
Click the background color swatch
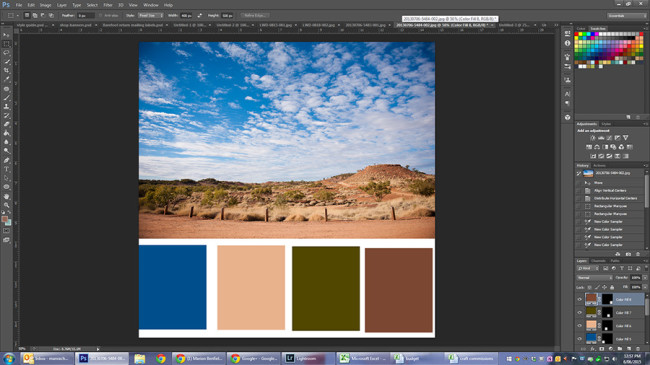(x=8, y=223)
